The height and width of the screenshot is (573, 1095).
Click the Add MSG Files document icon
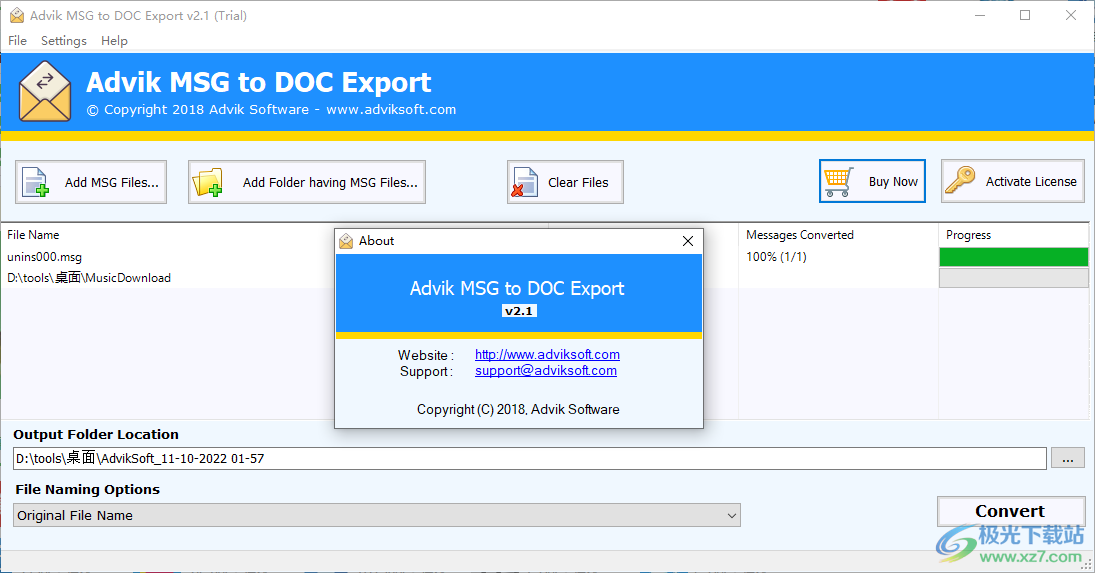click(35, 182)
